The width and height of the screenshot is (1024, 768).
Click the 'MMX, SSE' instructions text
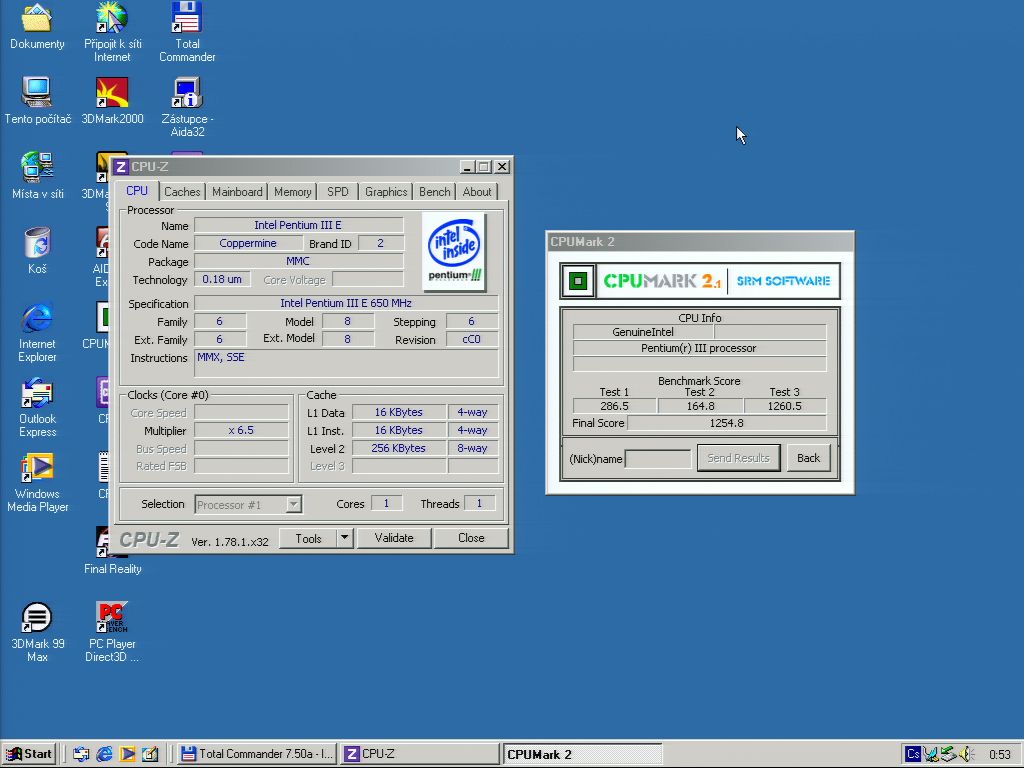221,357
